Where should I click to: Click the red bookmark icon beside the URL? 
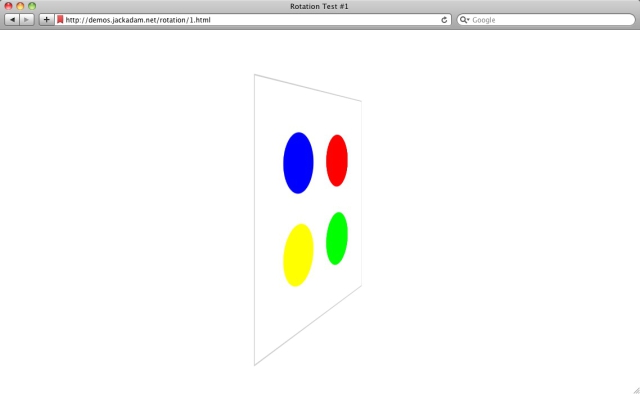[x=60, y=20]
